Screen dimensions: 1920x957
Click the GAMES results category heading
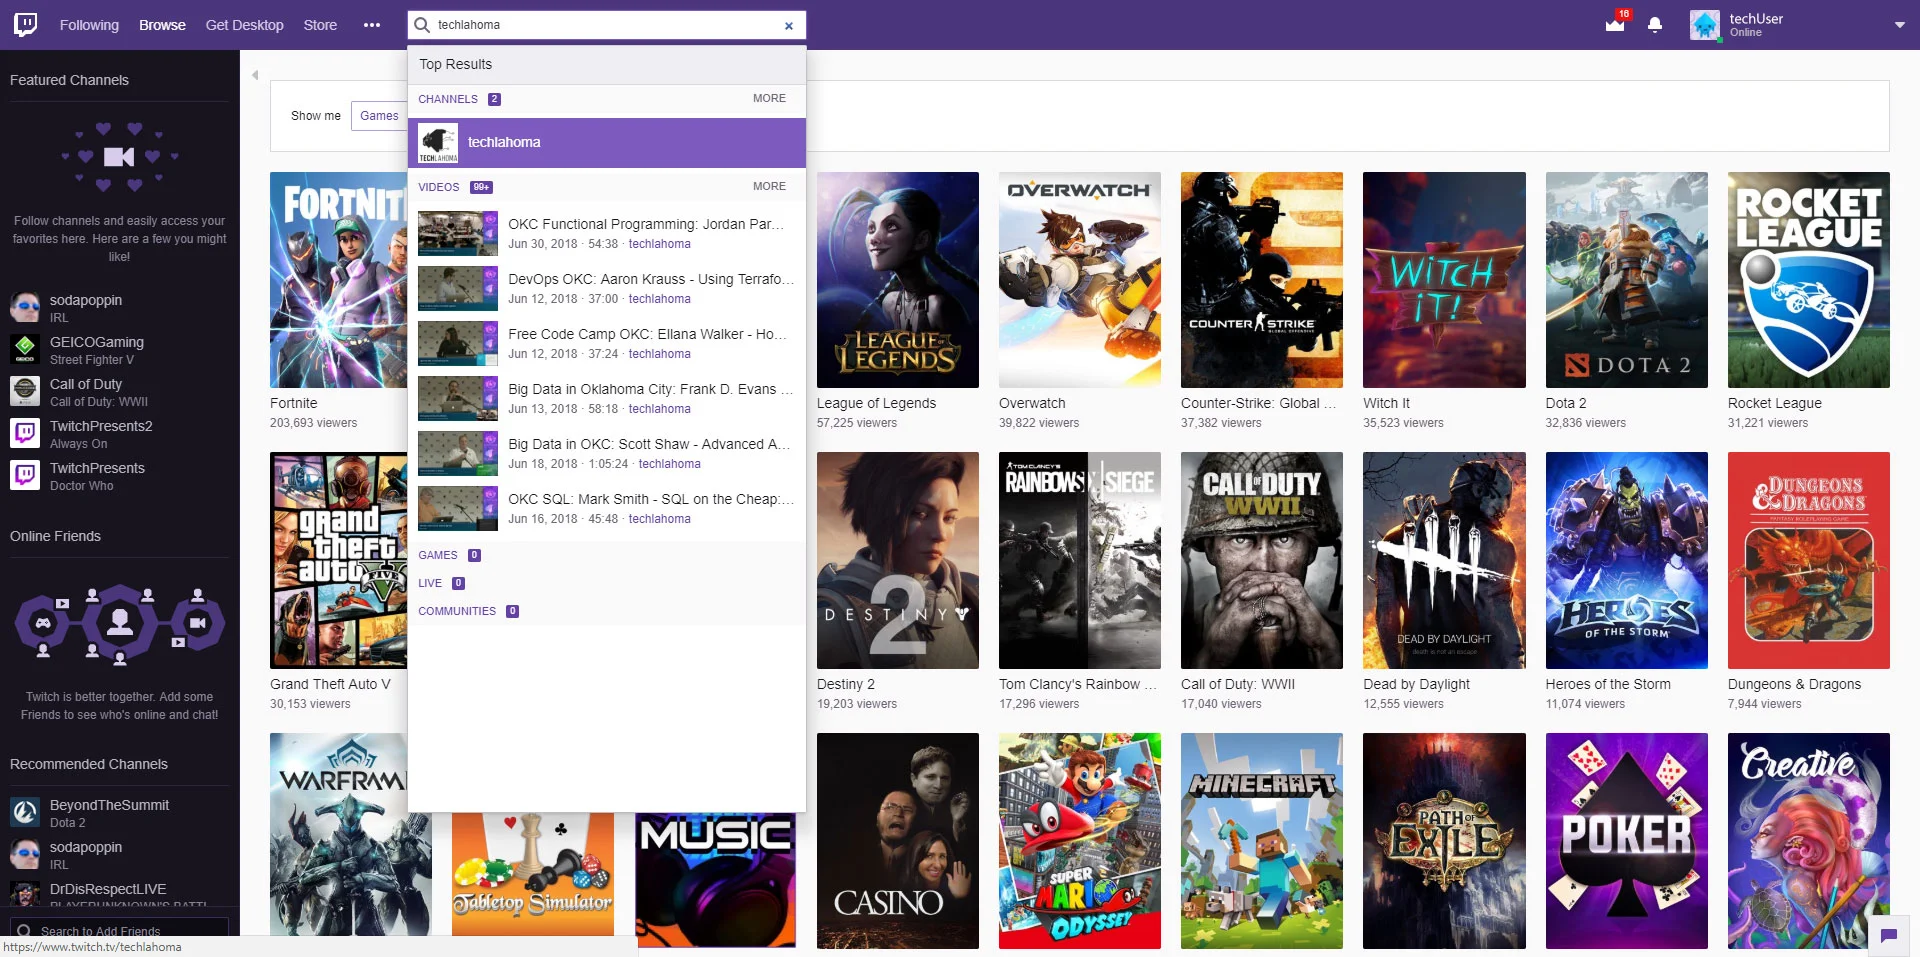pos(438,555)
